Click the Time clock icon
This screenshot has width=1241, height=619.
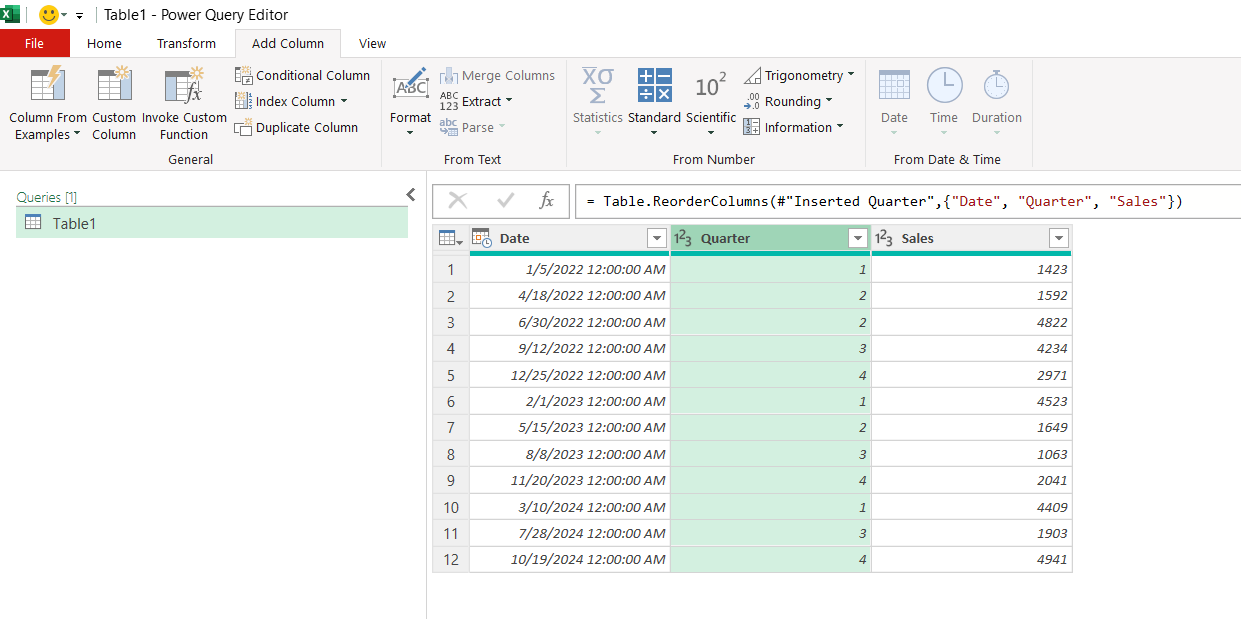tap(944, 85)
